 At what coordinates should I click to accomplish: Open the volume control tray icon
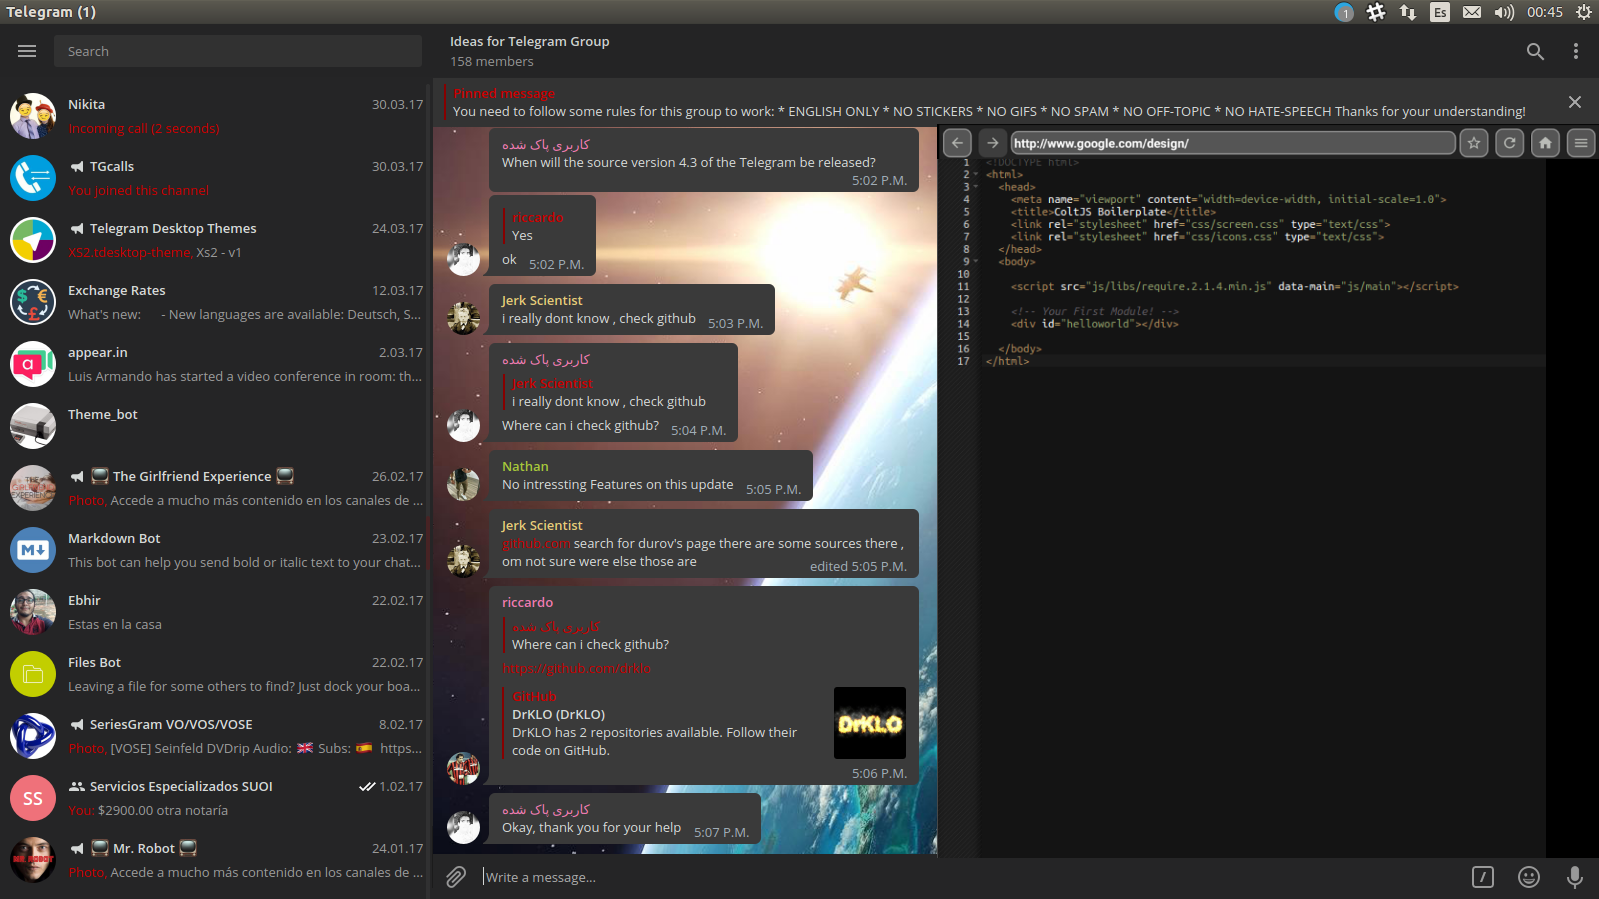[x=1504, y=12]
